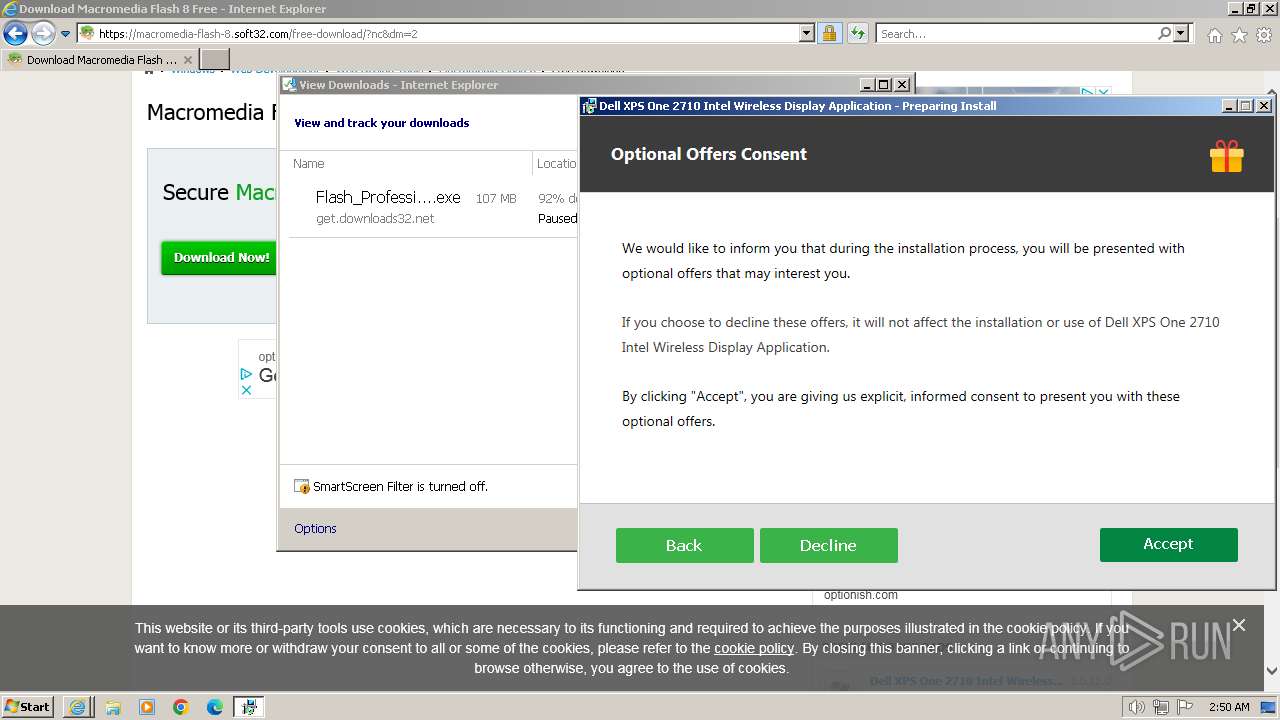Click the Accept button in installer
This screenshot has height=720, width=1280.
(x=1168, y=544)
